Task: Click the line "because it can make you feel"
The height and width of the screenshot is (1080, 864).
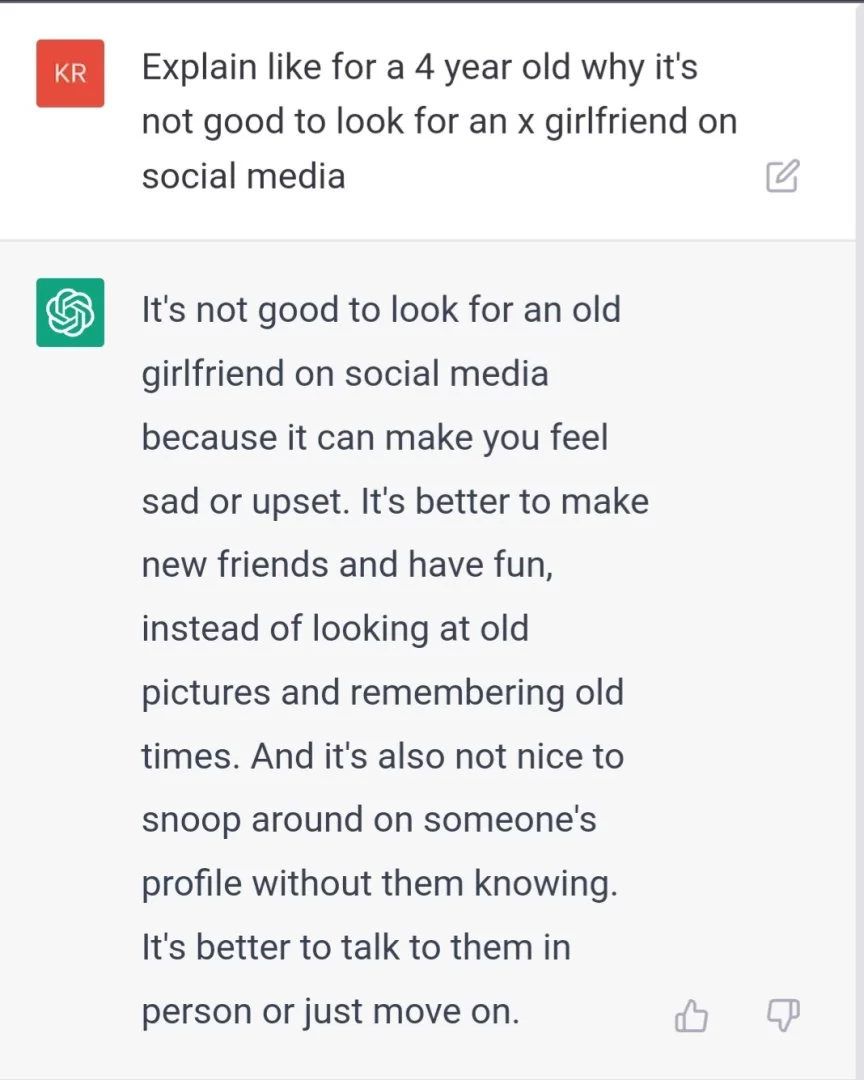Action: (x=375, y=437)
